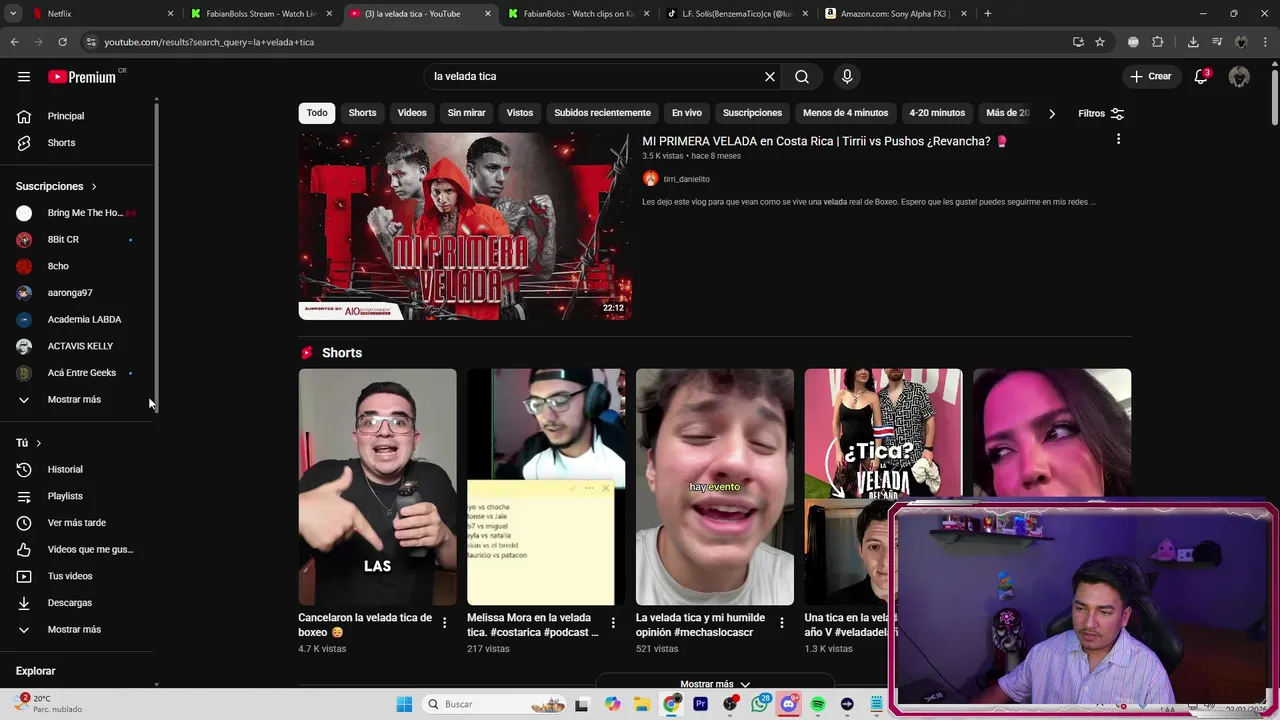
Task: Open Chrome media controls icon
Action: pos(1217,42)
